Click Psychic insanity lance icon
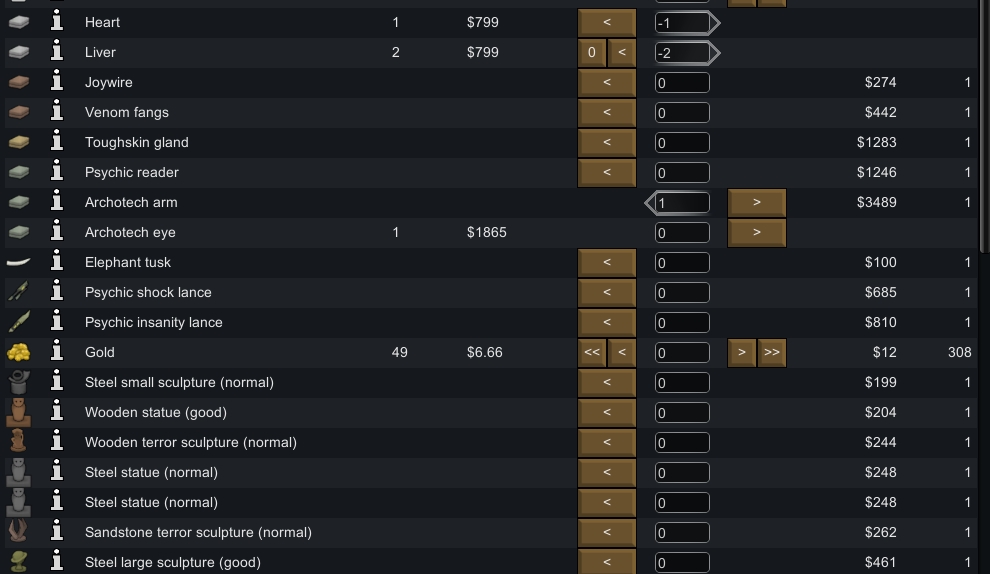Viewport: 990px width, 574px height. (18, 322)
